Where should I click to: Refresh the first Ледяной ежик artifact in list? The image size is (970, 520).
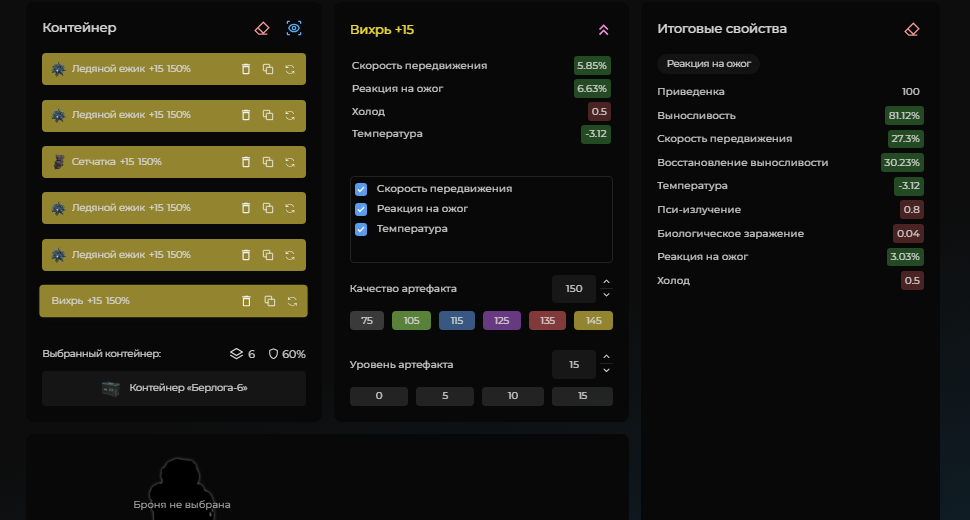pyautogui.click(x=290, y=69)
